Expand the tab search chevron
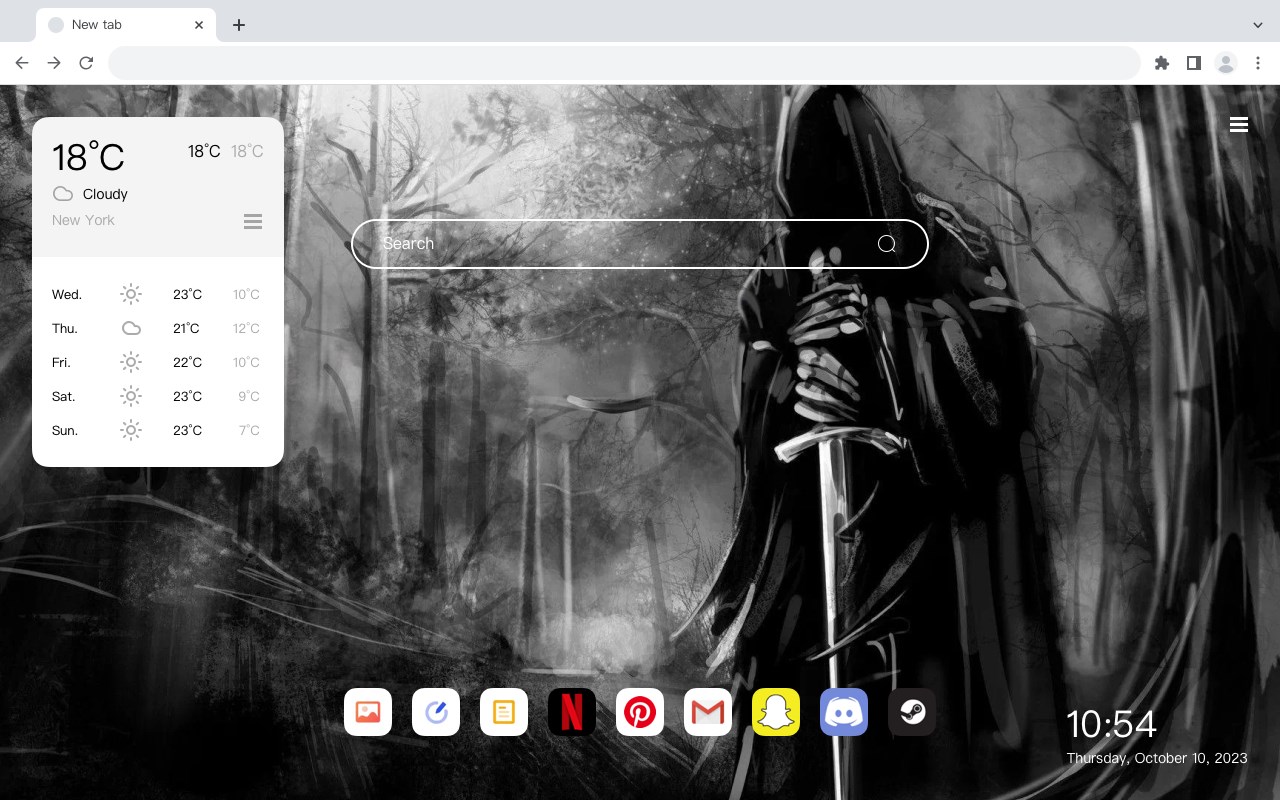Screen dimensions: 1280x800 (1258, 25)
